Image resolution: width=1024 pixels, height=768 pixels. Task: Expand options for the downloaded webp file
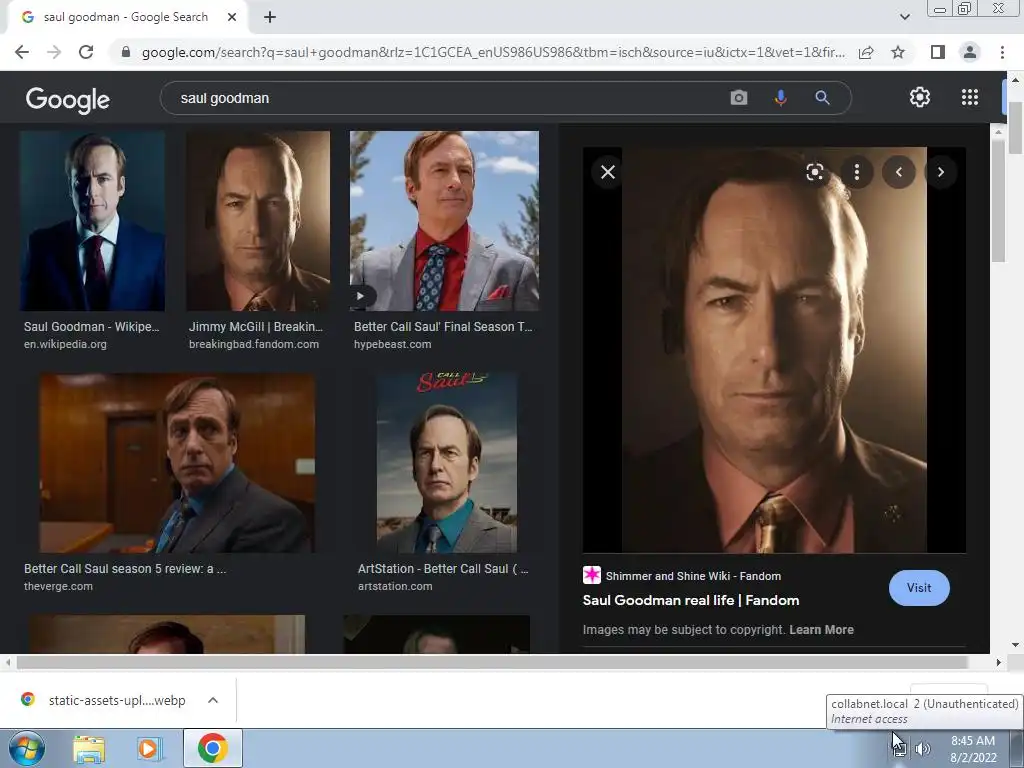[213, 700]
